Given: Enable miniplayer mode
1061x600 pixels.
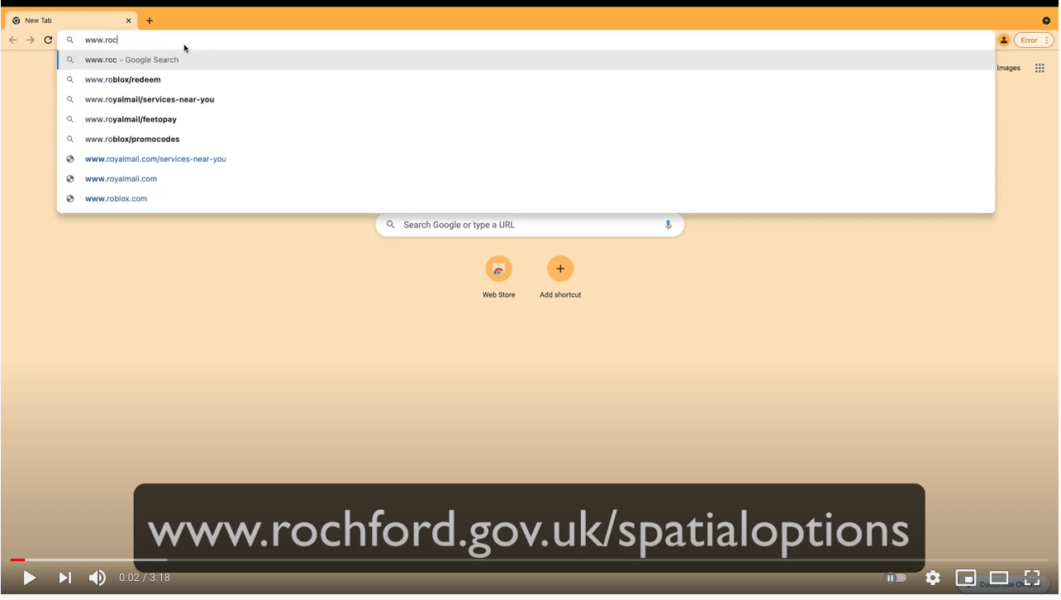Looking at the screenshot, I should 966,578.
